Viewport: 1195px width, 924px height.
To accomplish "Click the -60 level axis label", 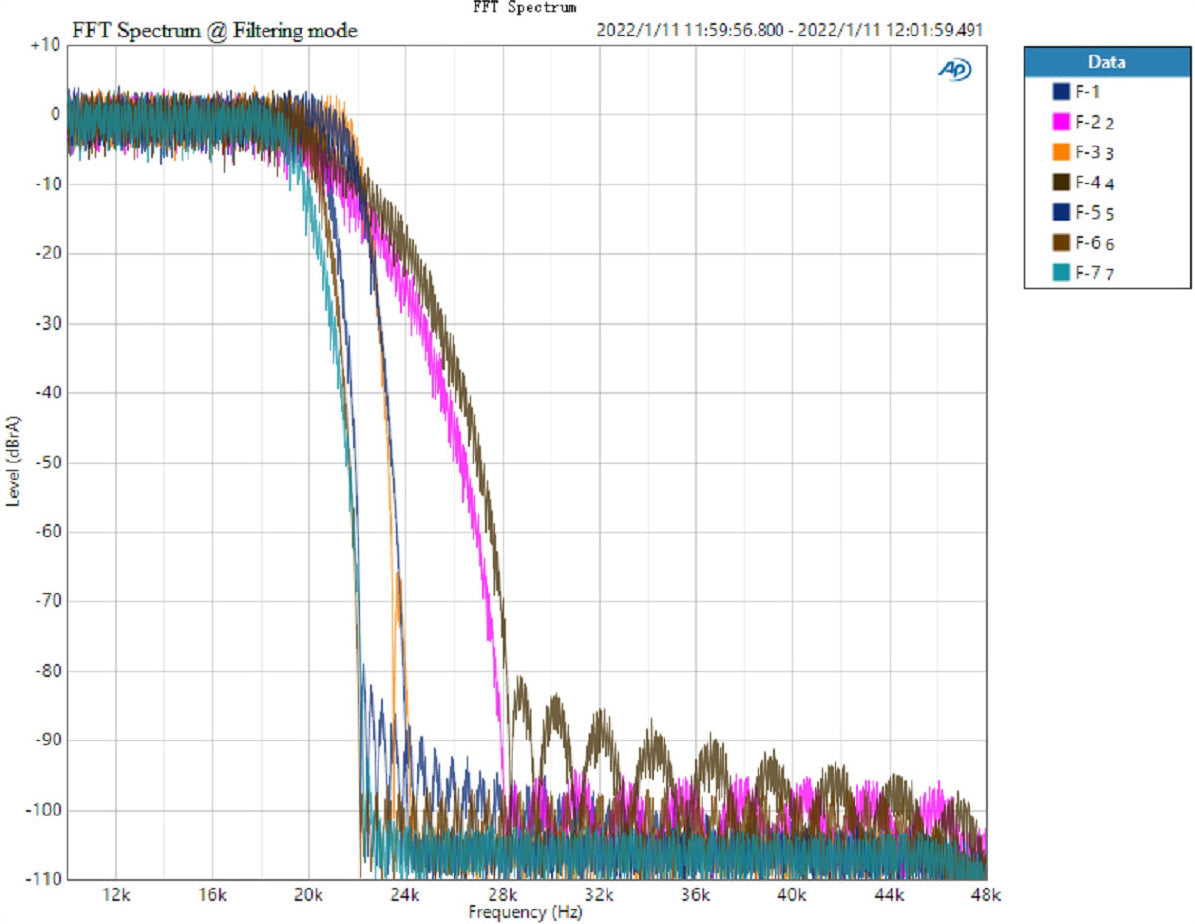I will (x=46, y=532).
